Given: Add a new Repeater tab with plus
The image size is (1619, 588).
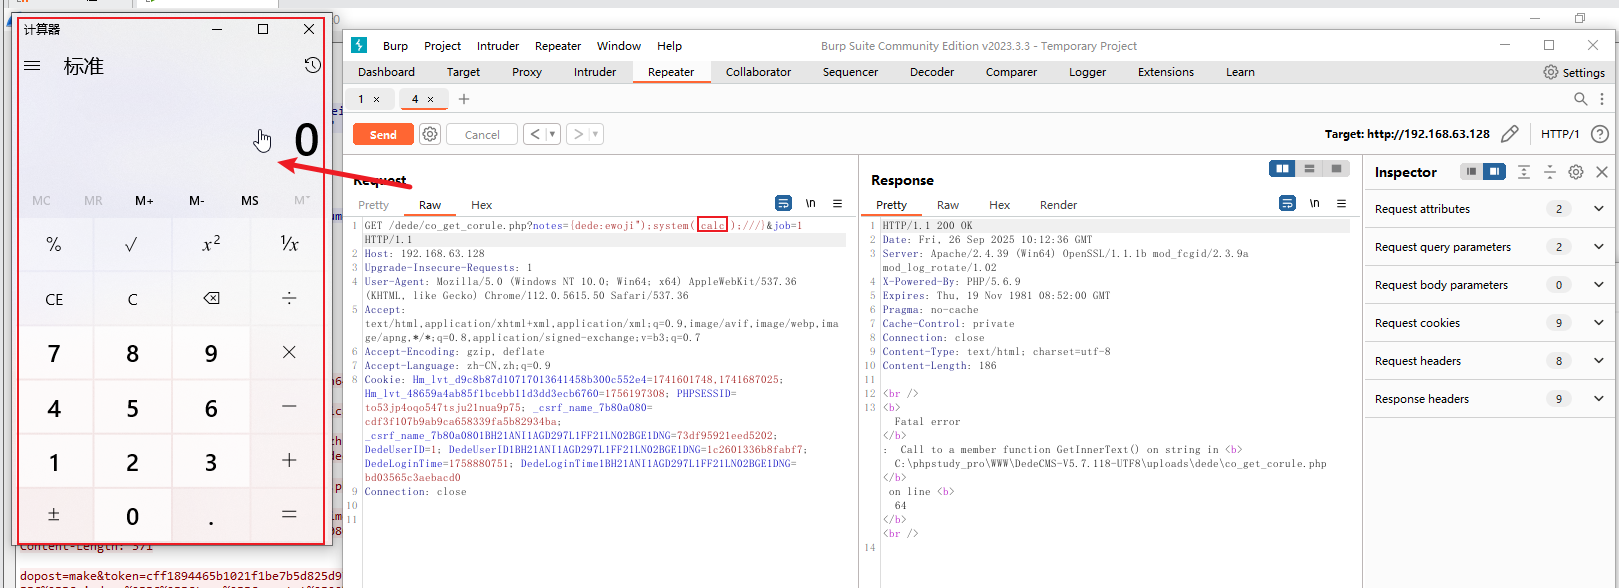Looking at the screenshot, I should click(464, 99).
